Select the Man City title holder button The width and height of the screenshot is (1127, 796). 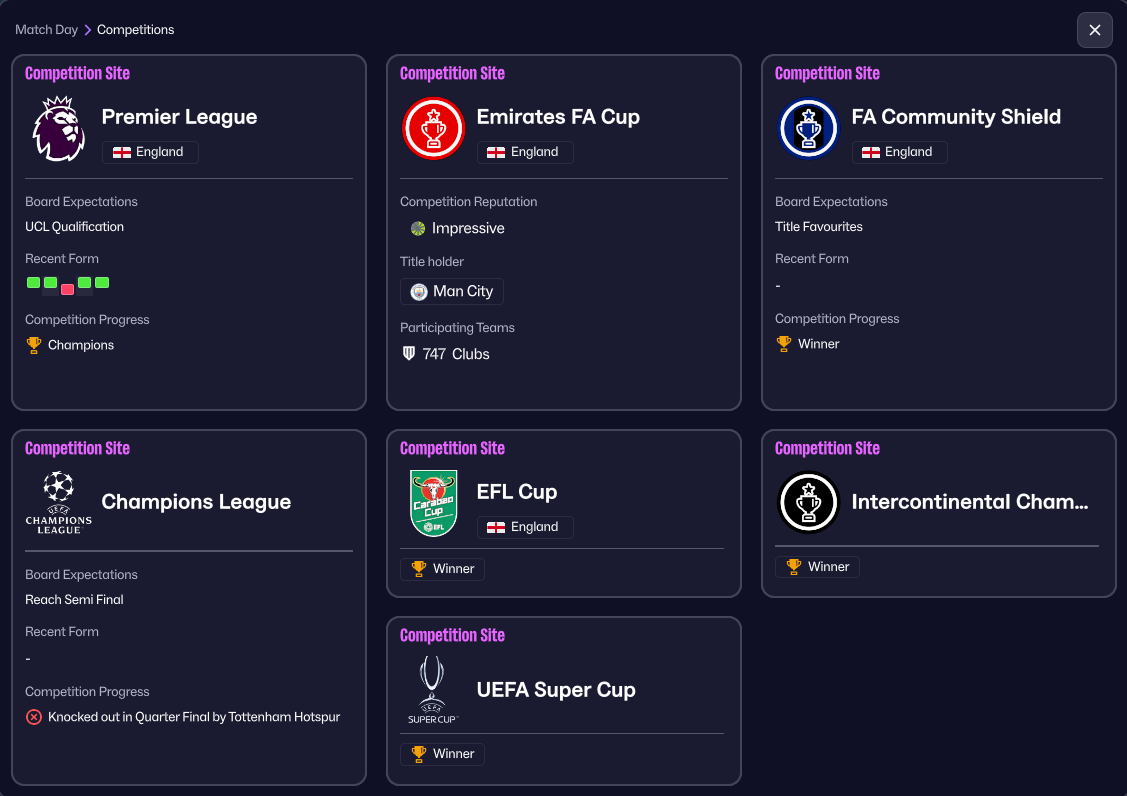coord(452,292)
